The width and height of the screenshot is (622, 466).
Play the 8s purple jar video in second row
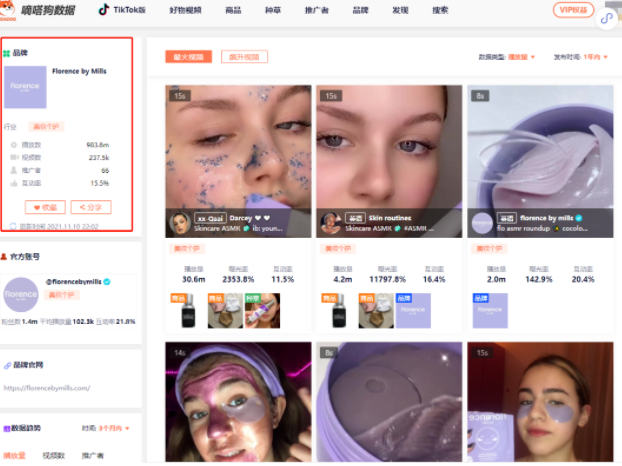tap(389, 402)
